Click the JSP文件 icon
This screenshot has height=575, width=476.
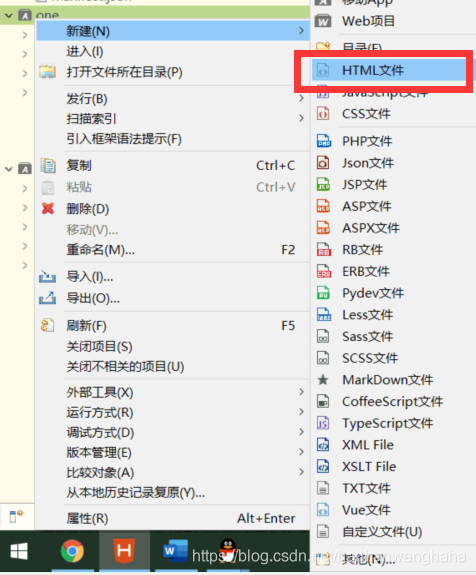(x=323, y=184)
